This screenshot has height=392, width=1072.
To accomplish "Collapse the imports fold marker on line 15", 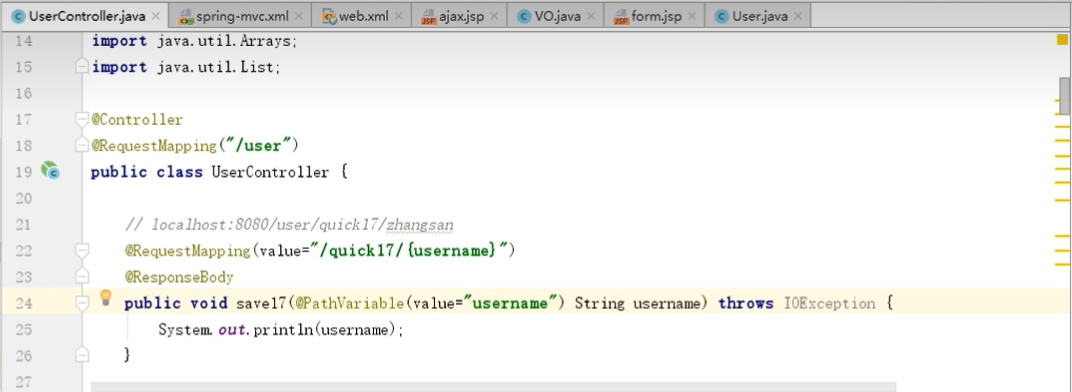I will tap(82, 67).
